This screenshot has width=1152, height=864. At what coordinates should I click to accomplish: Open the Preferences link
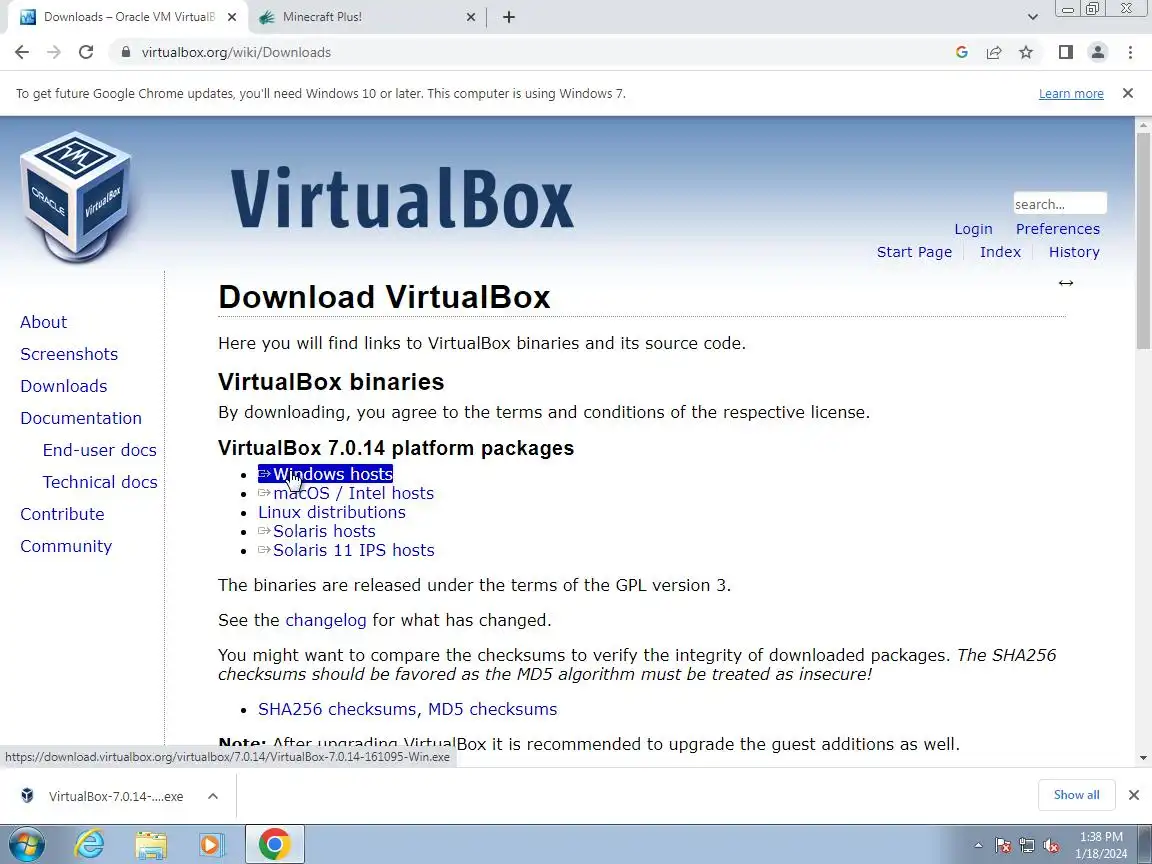click(x=1057, y=229)
